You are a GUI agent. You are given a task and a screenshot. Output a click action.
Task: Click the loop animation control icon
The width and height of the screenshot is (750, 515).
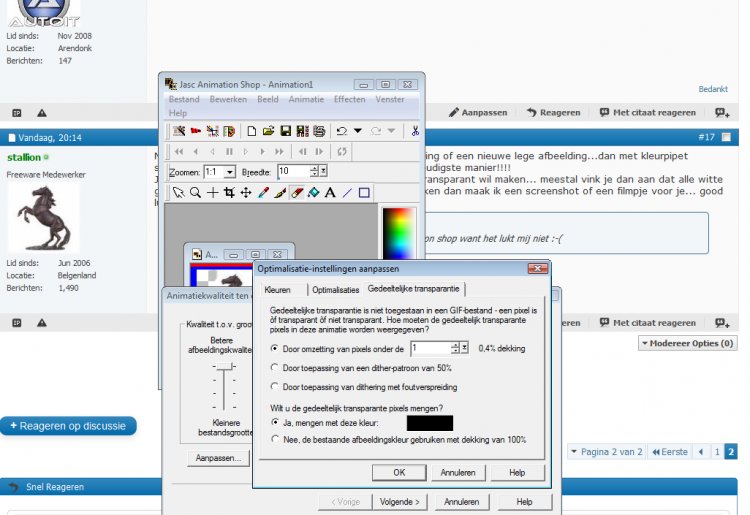pyautogui.click(x=342, y=152)
